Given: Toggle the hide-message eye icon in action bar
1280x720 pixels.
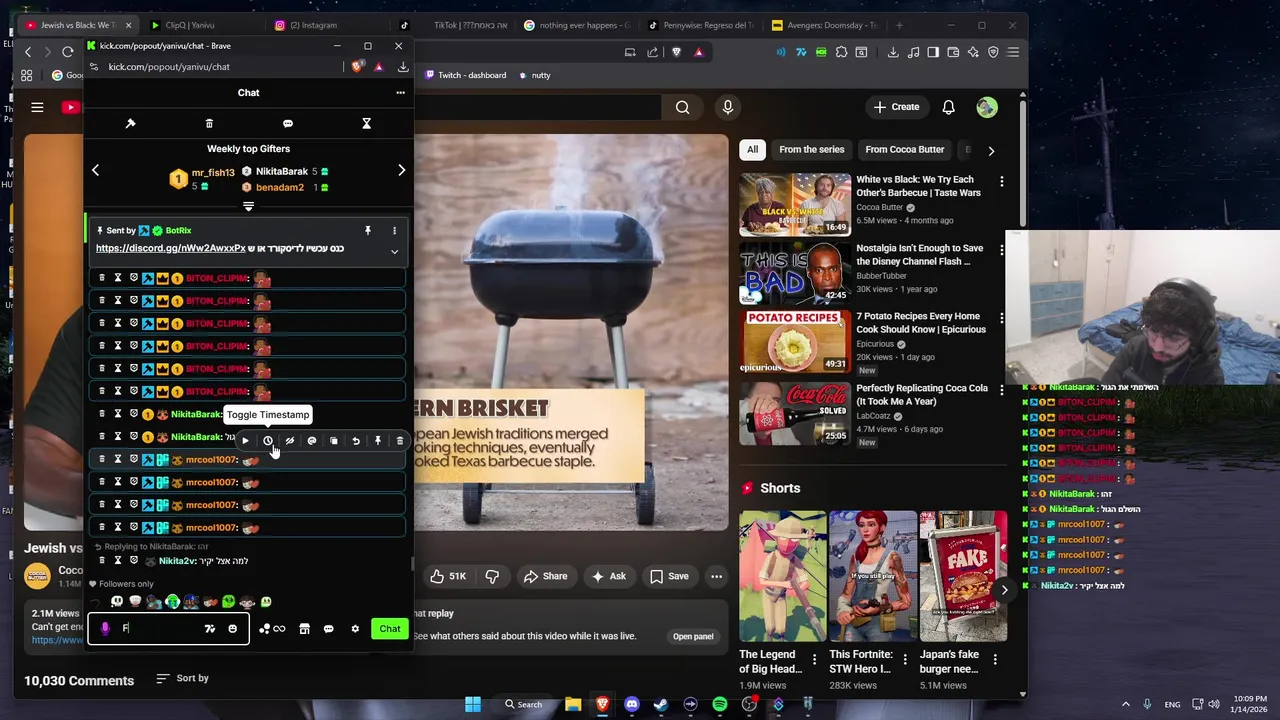Looking at the screenshot, I should (x=290, y=441).
